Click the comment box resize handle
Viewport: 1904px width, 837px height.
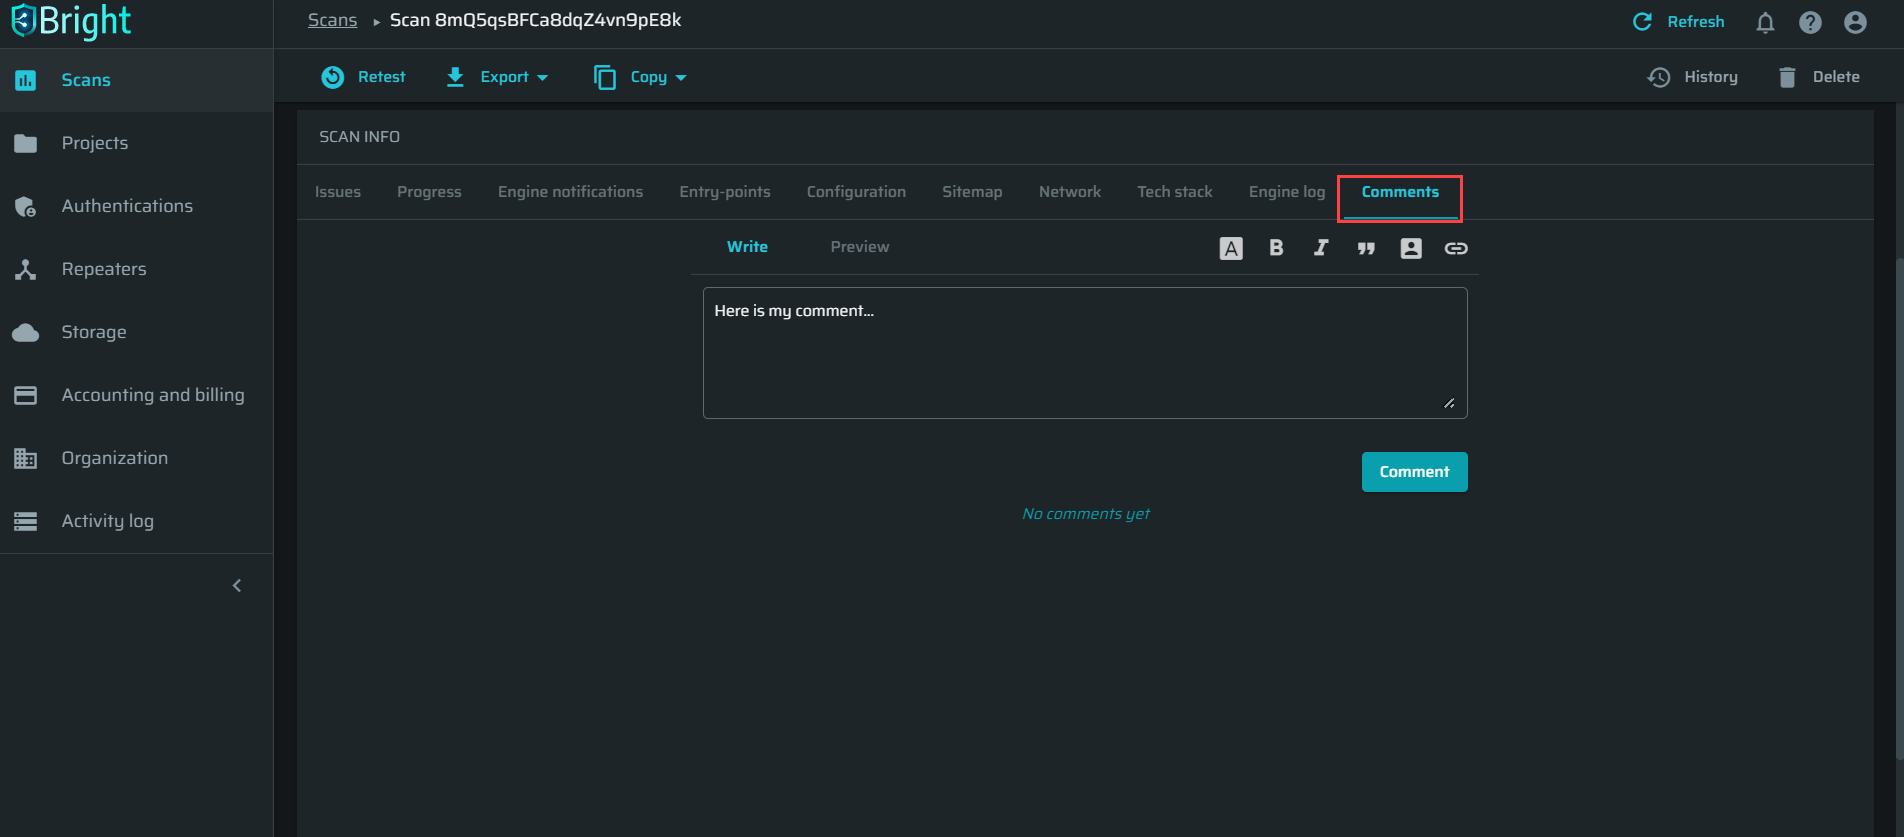[1449, 403]
